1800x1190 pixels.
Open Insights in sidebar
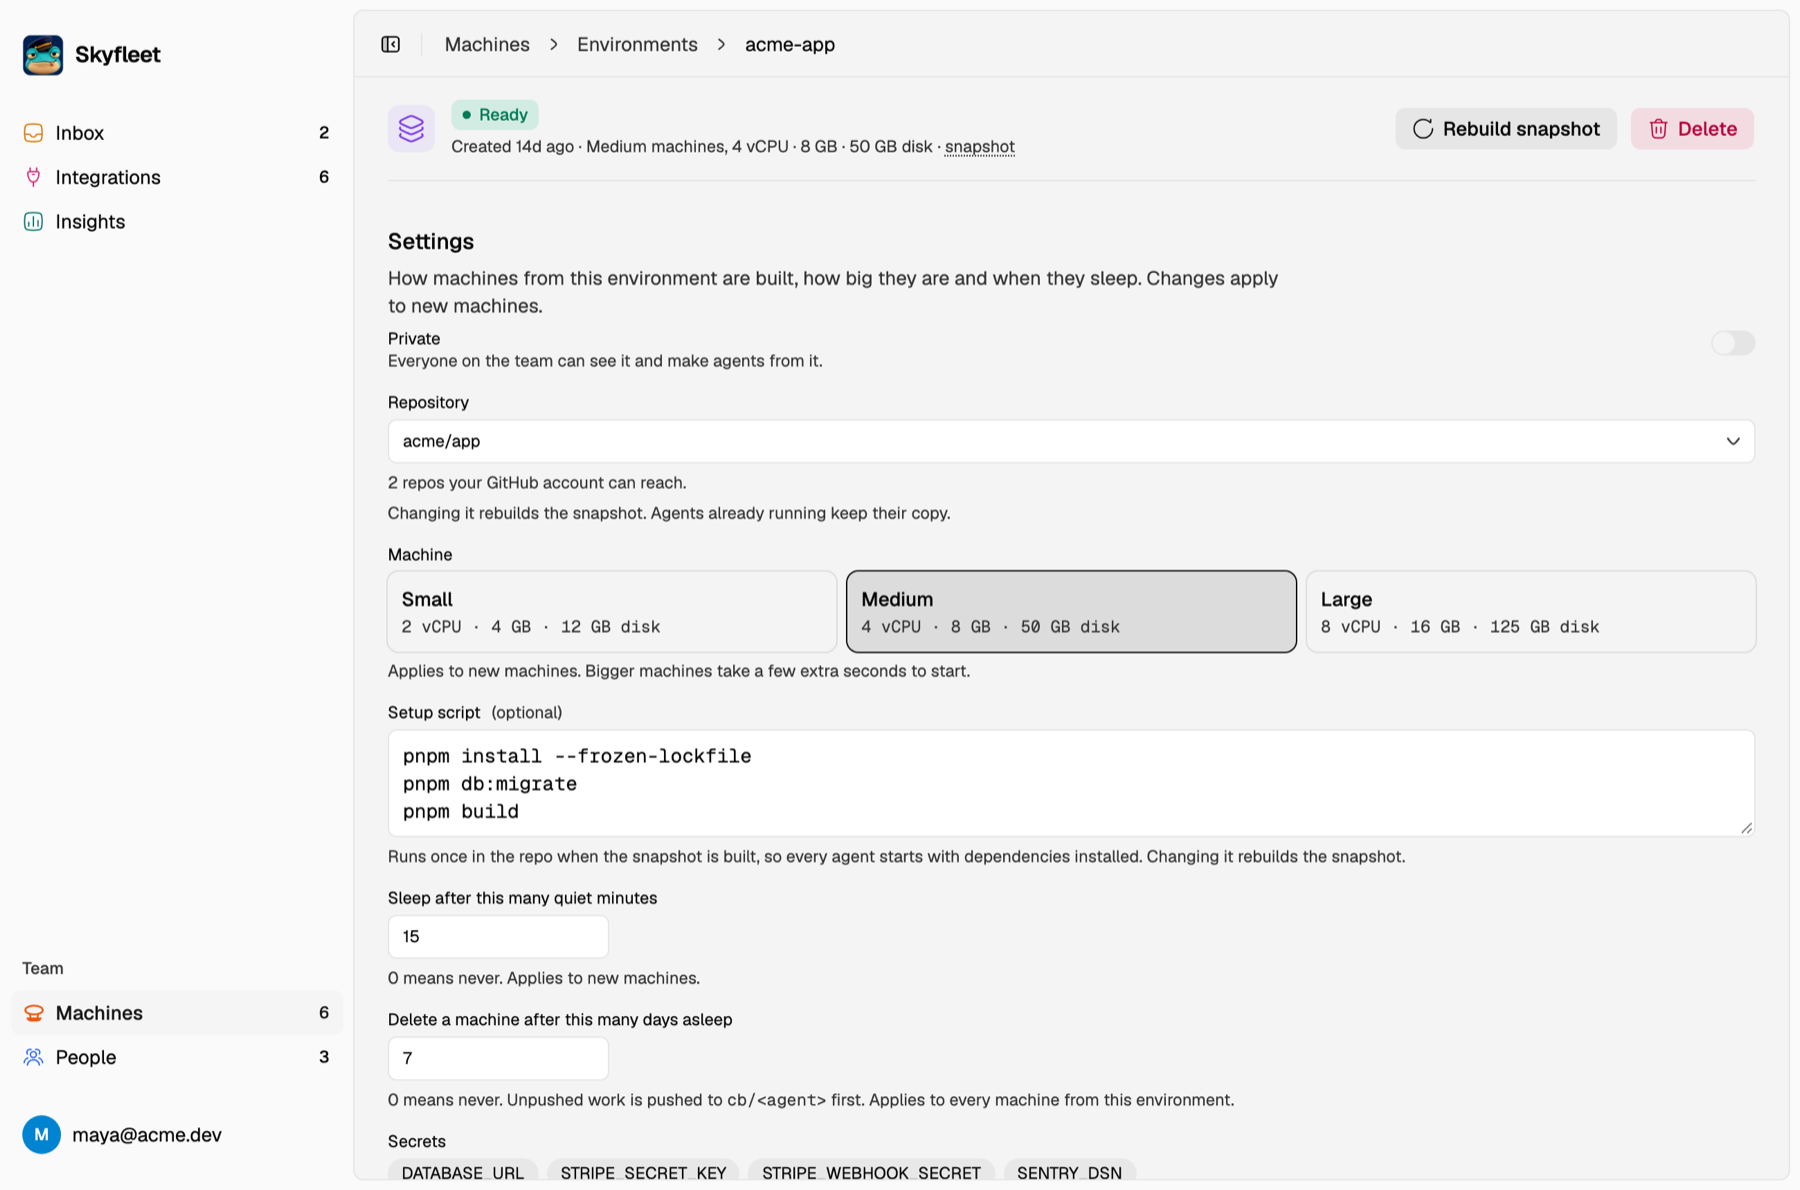[x=177, y=222]
